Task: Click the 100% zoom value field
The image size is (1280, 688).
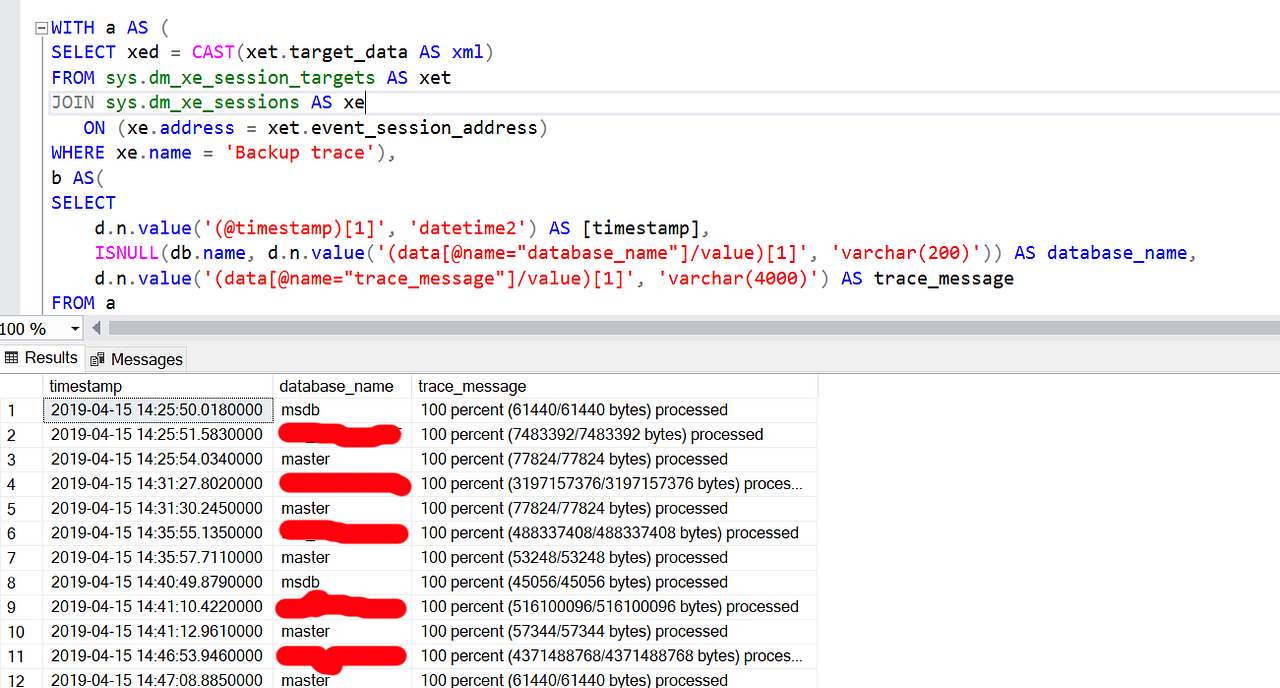Action: click(25, 328)
